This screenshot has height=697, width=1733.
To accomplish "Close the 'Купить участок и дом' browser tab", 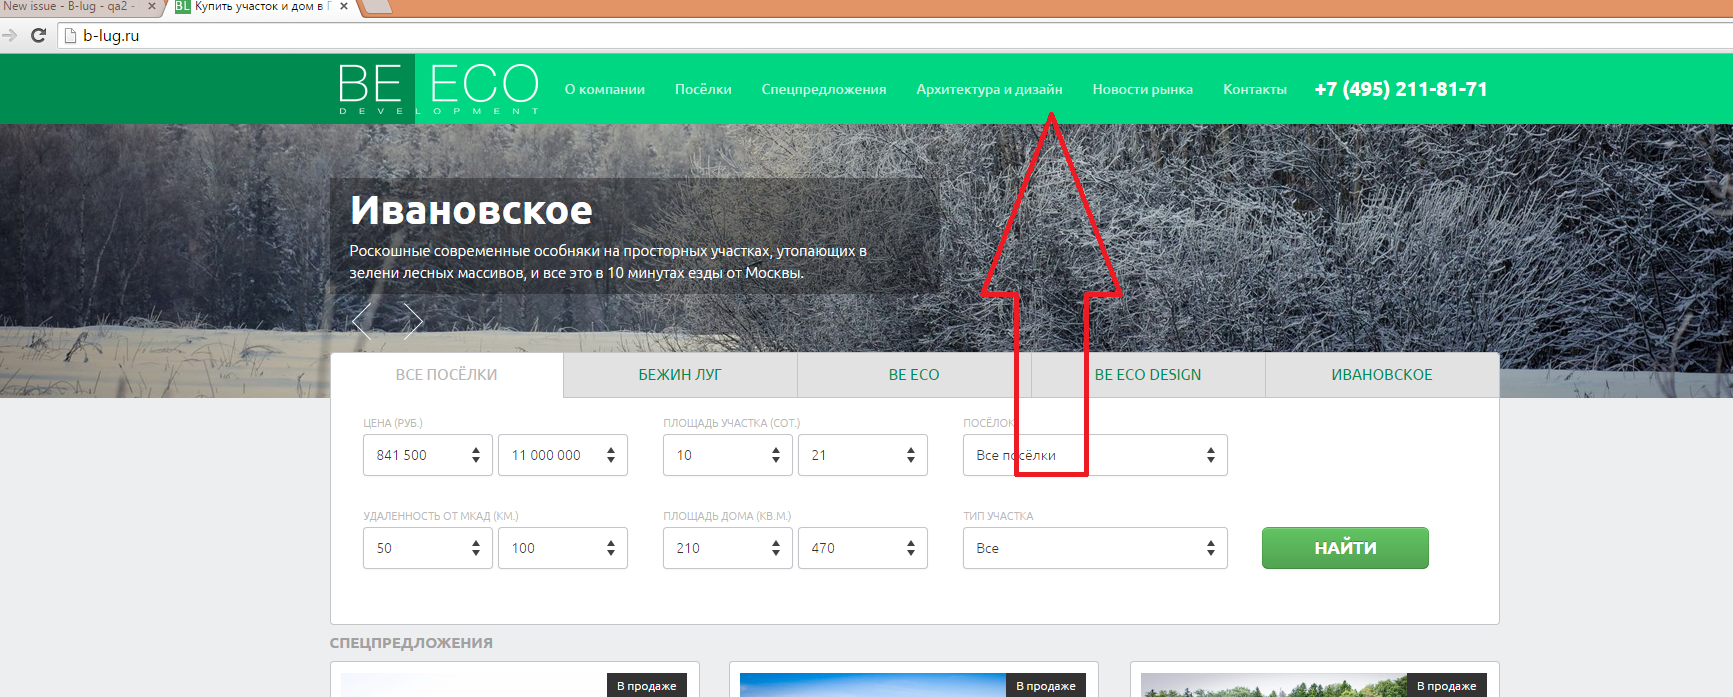I will tap(344, 6).
